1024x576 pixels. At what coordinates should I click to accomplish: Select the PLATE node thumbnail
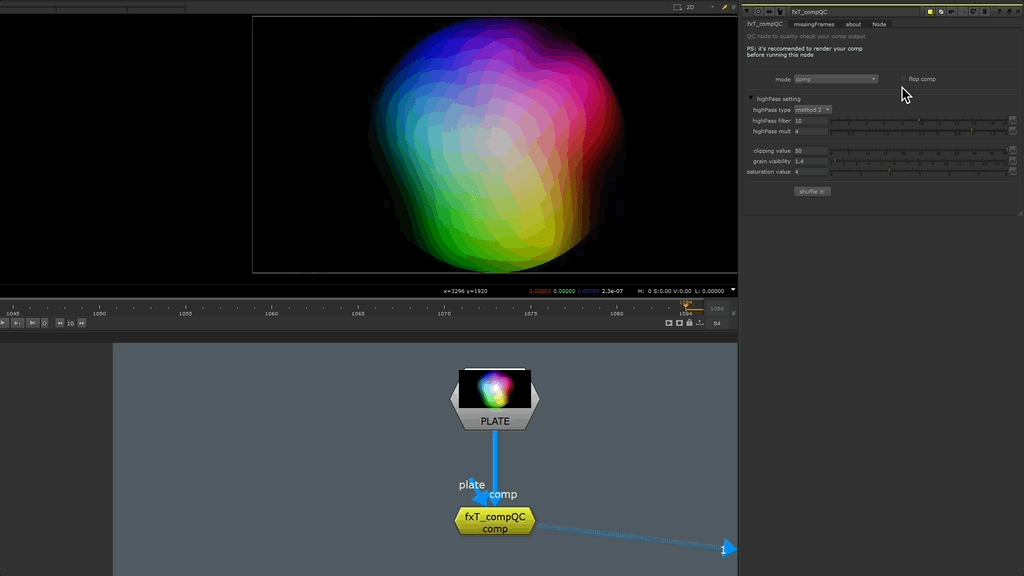click(x=495, y=389)
